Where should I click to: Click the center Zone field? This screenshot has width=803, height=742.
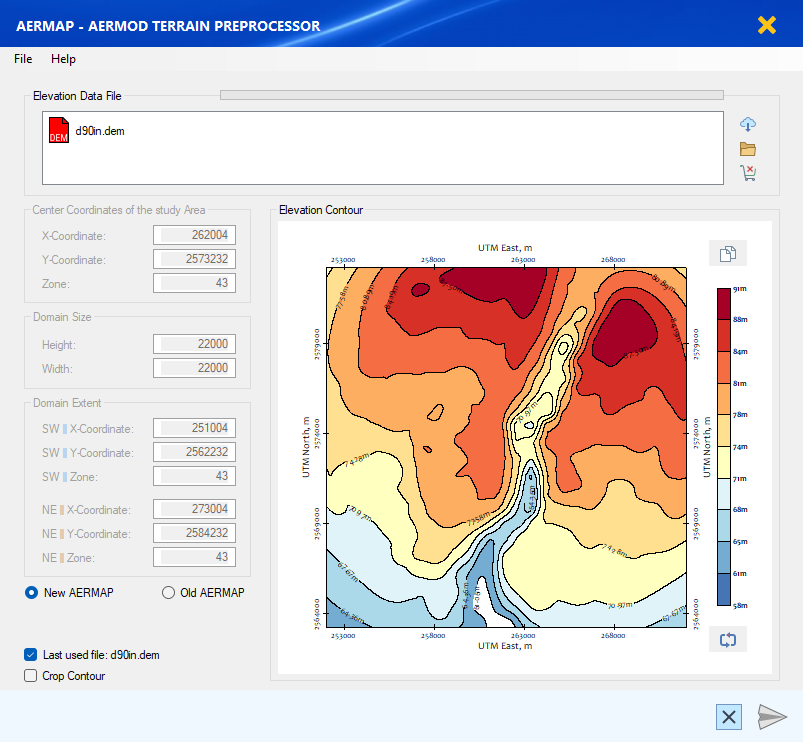[x=194, y=283]
